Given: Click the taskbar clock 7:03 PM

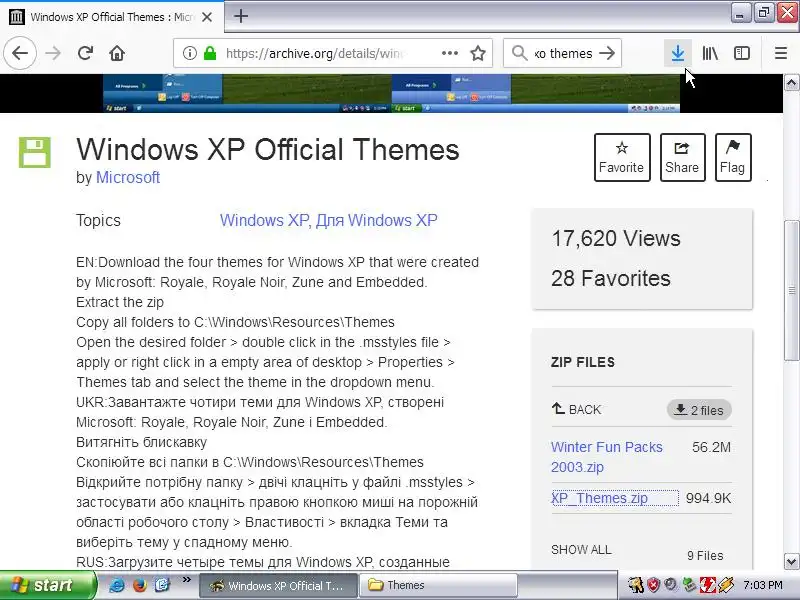Looking at the screenshot, I should click(x=763, y=585).
